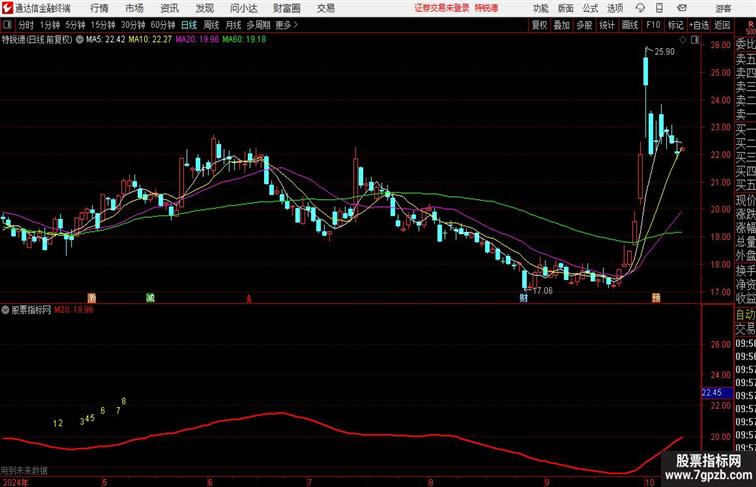Open the 行情 menu
The width and height of the screenshot is (756, 487).
(99, 8)
